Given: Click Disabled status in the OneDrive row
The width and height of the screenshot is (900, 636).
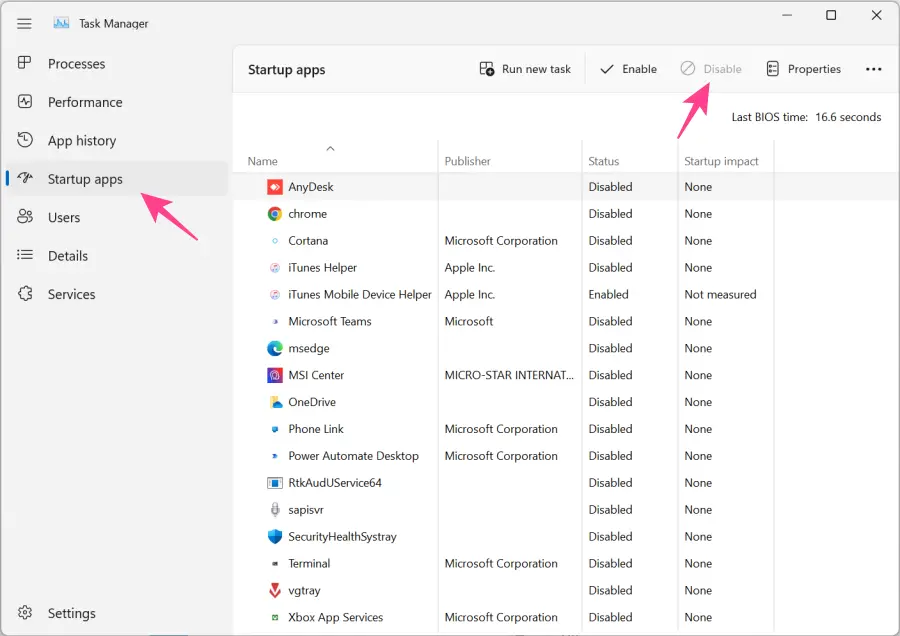Looking at the screenshot, I should click(x=610, y=402).
